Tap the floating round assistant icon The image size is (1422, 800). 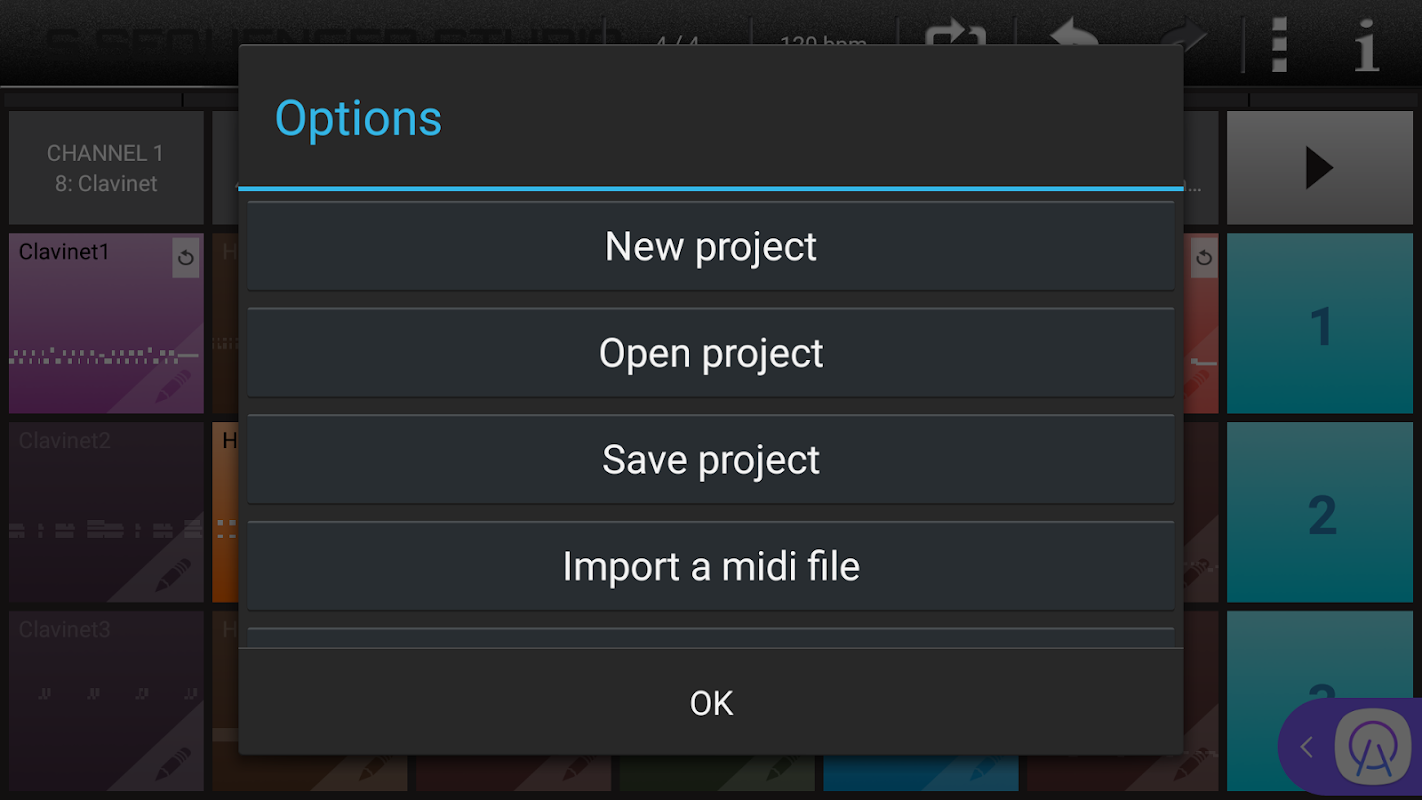1372,747
